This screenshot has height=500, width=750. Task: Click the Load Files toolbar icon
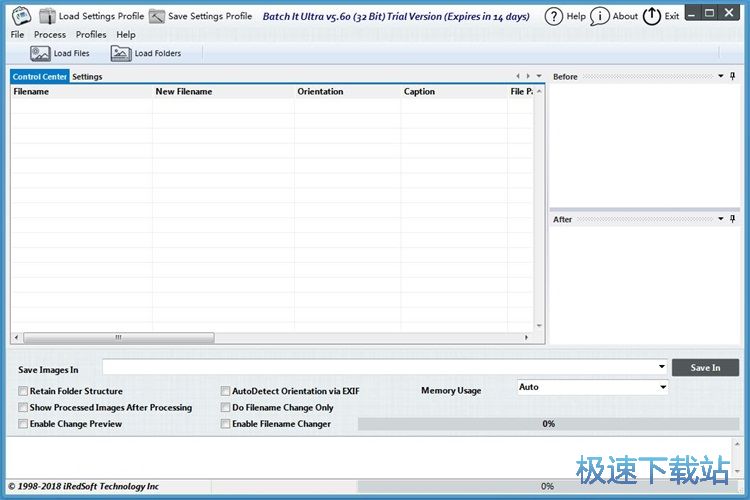[x=40, y=53]
